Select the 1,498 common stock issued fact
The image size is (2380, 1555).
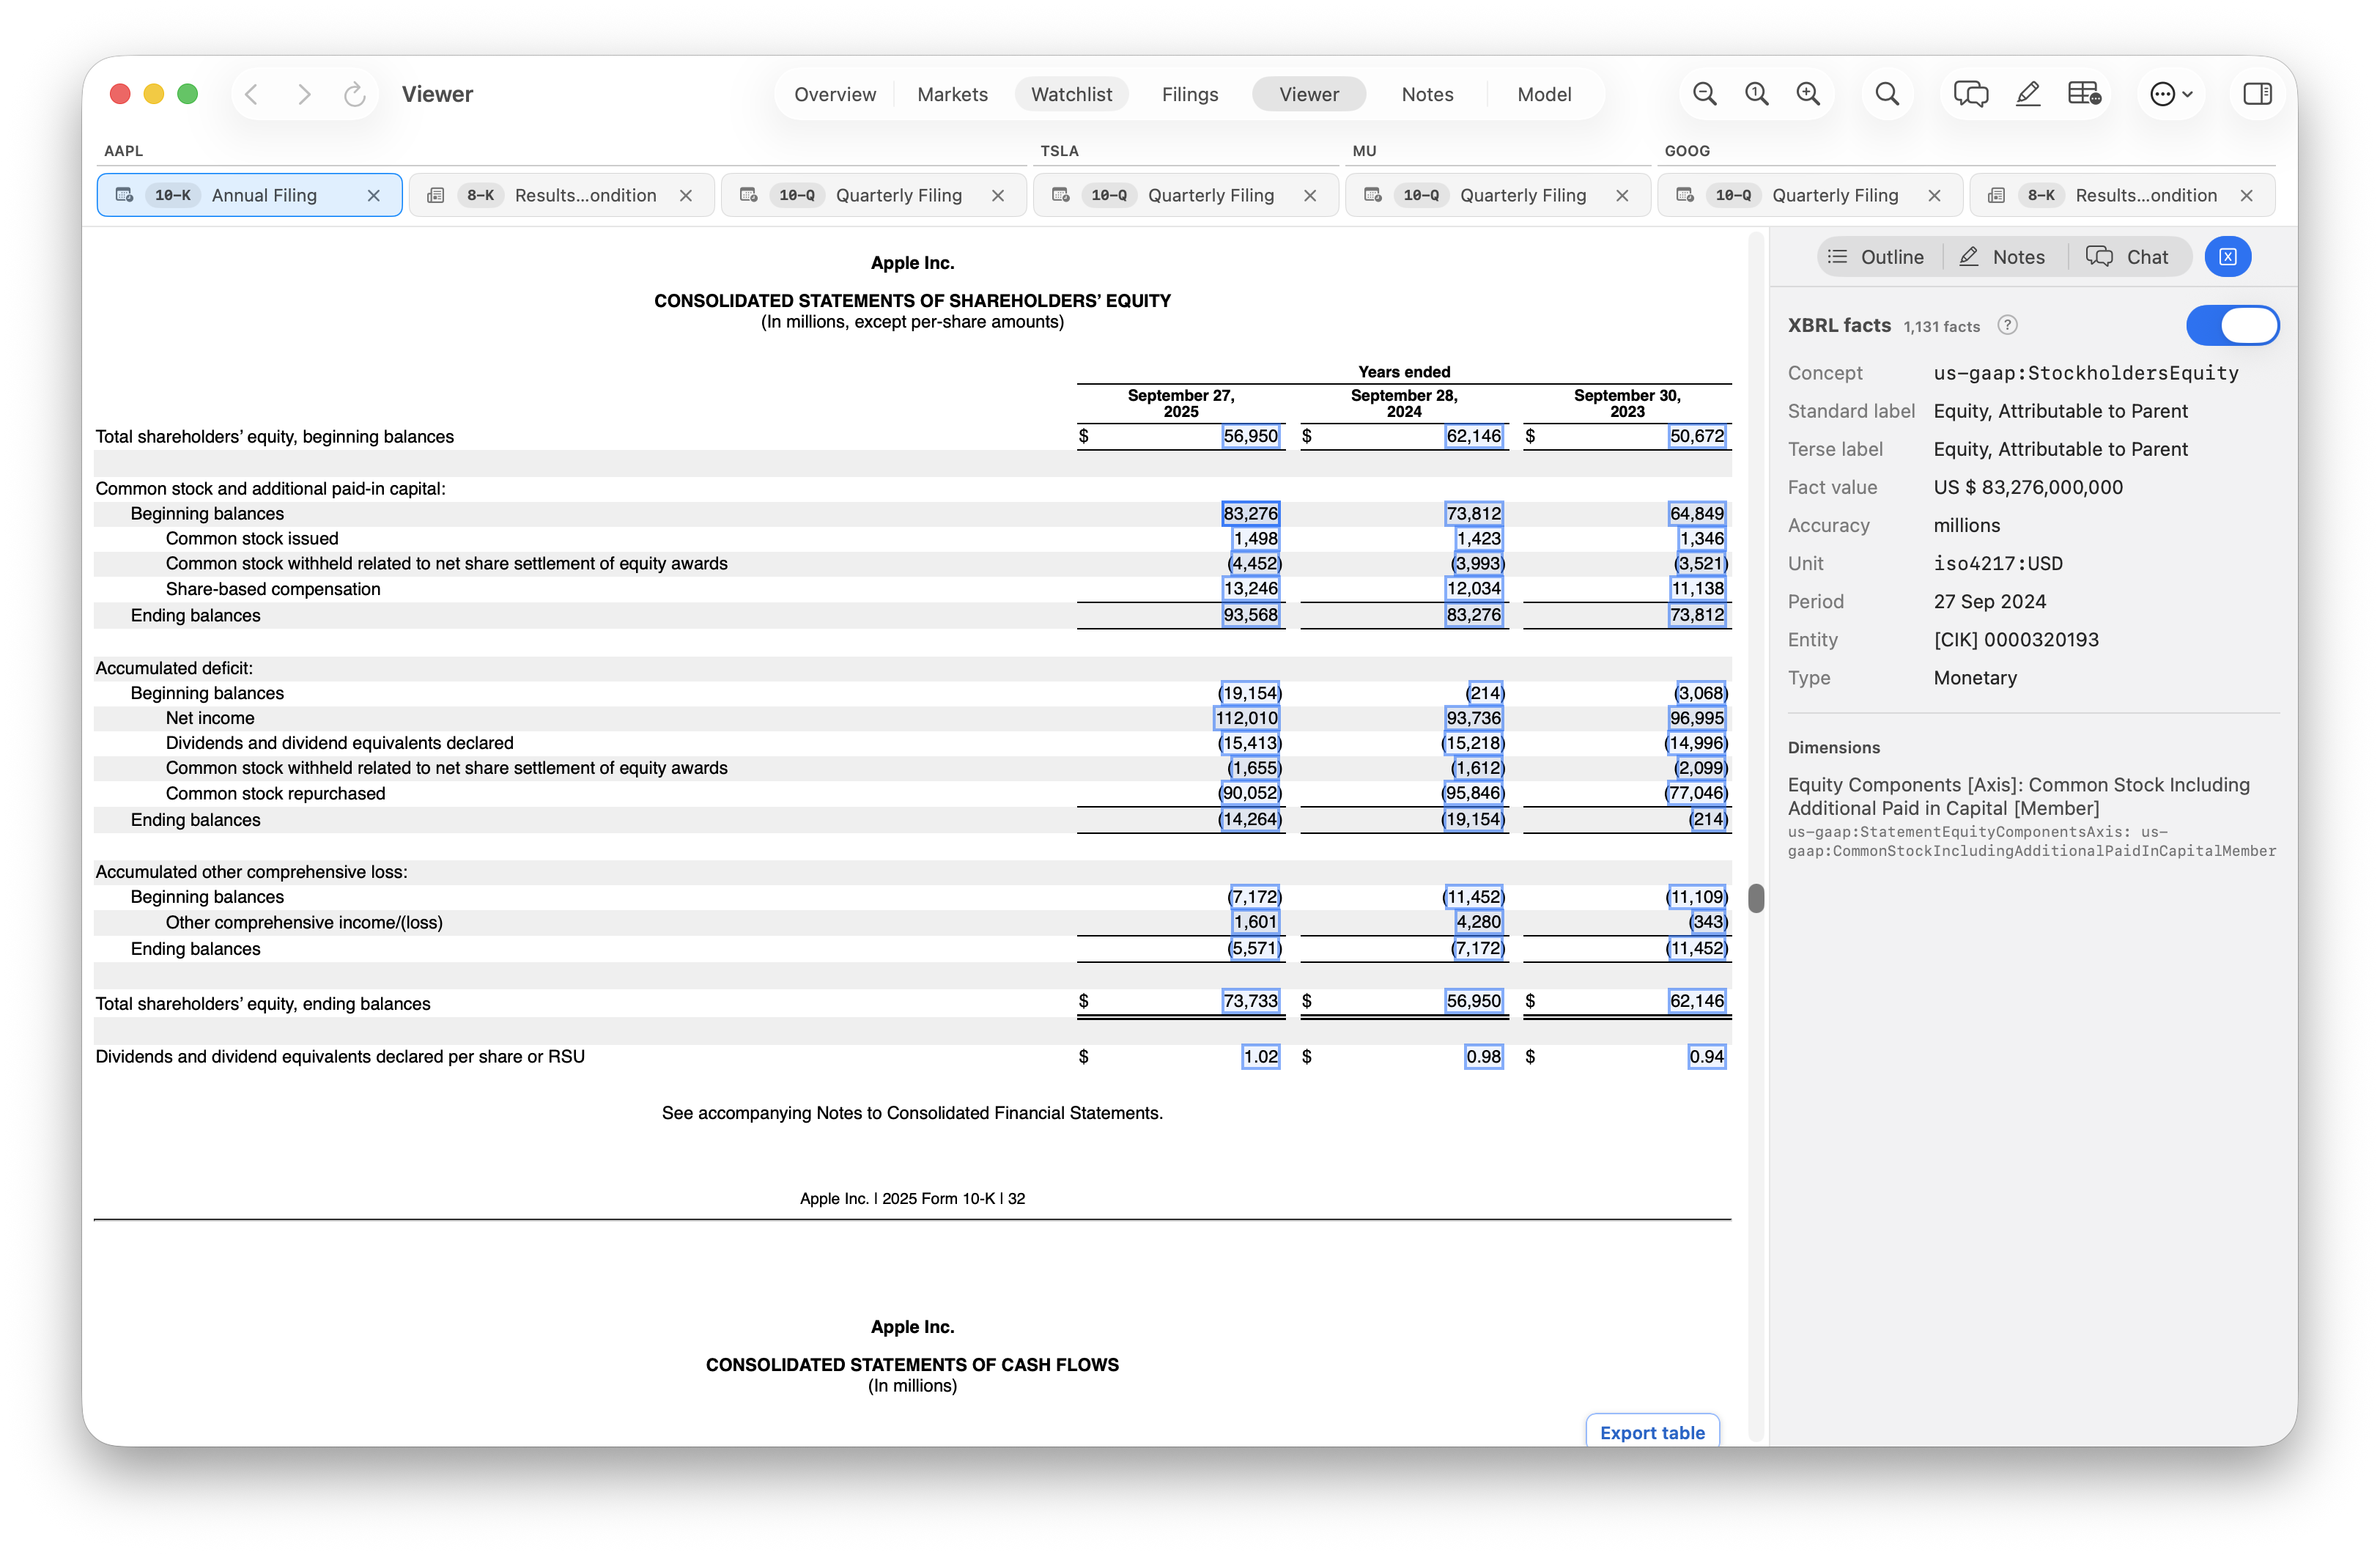[1255, 538]
